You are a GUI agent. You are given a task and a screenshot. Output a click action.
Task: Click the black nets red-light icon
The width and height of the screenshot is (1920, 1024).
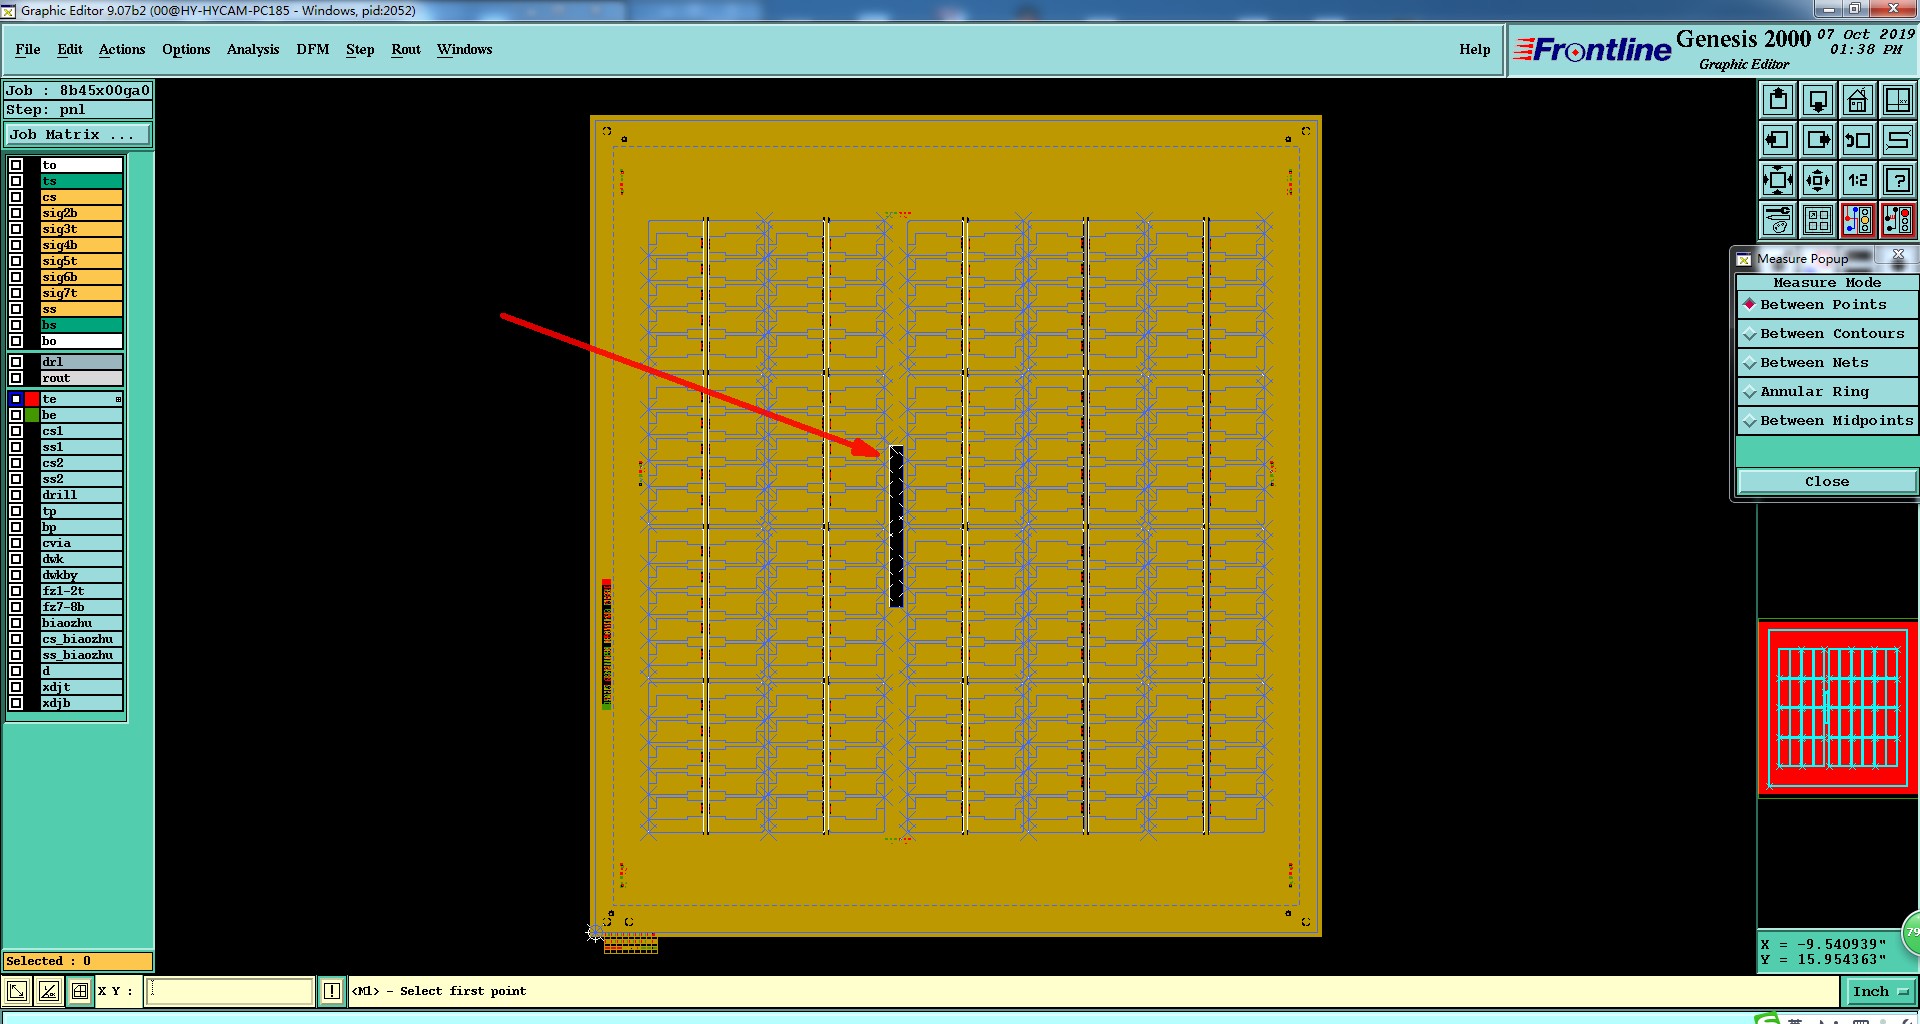tap(1898, 220)
